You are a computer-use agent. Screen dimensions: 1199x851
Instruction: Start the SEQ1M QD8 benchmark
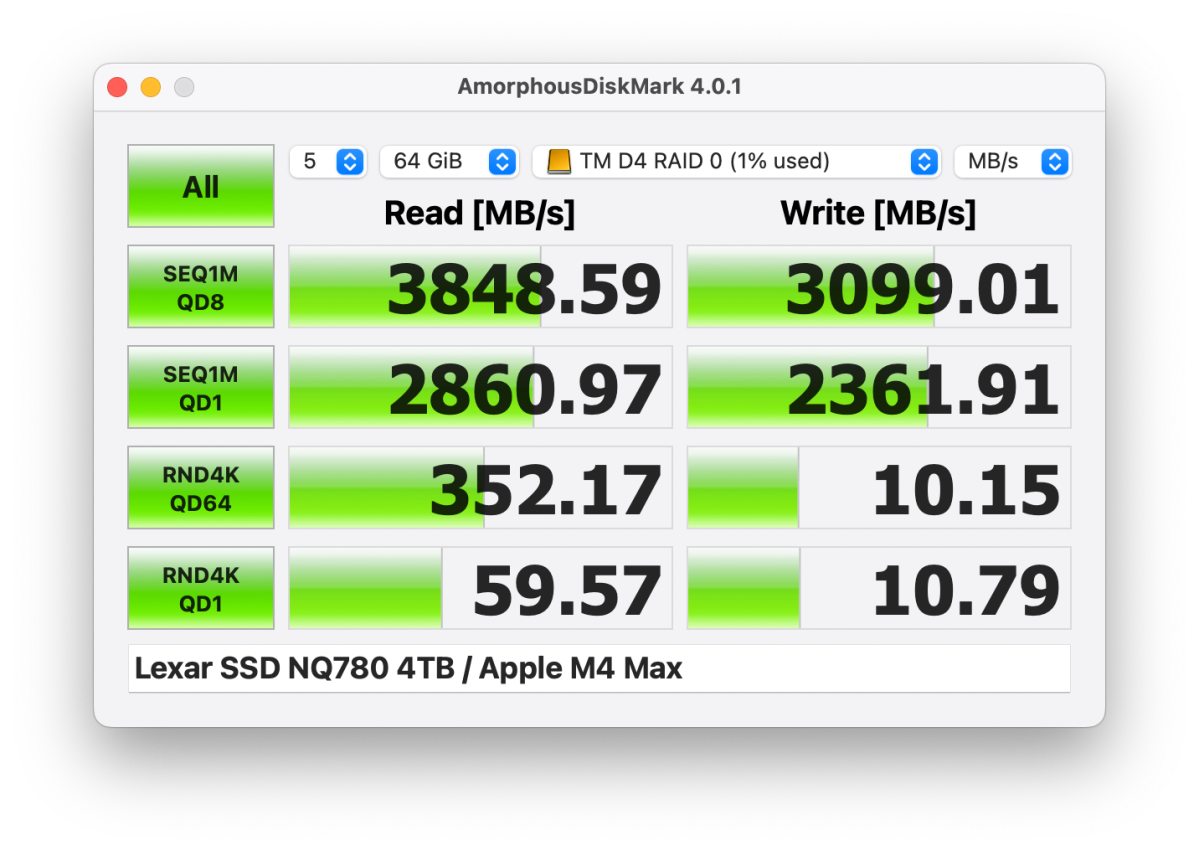(200, 287)
